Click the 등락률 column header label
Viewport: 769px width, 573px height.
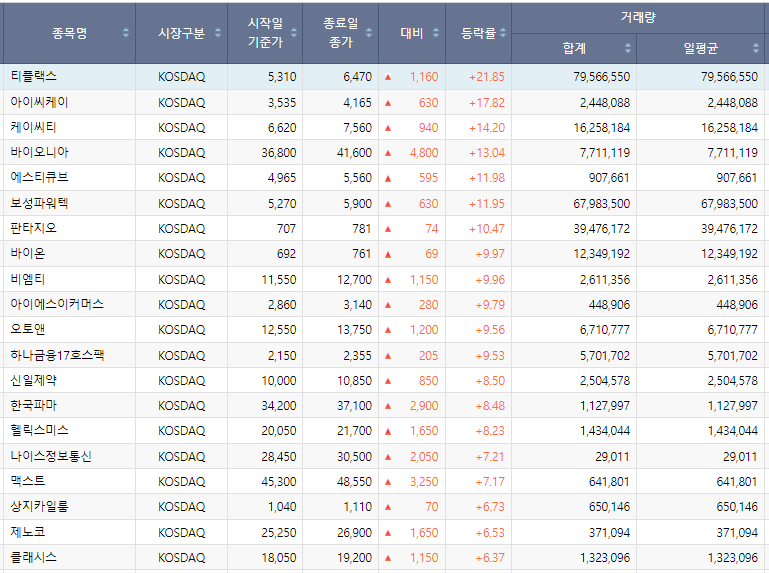coord(479,33)
